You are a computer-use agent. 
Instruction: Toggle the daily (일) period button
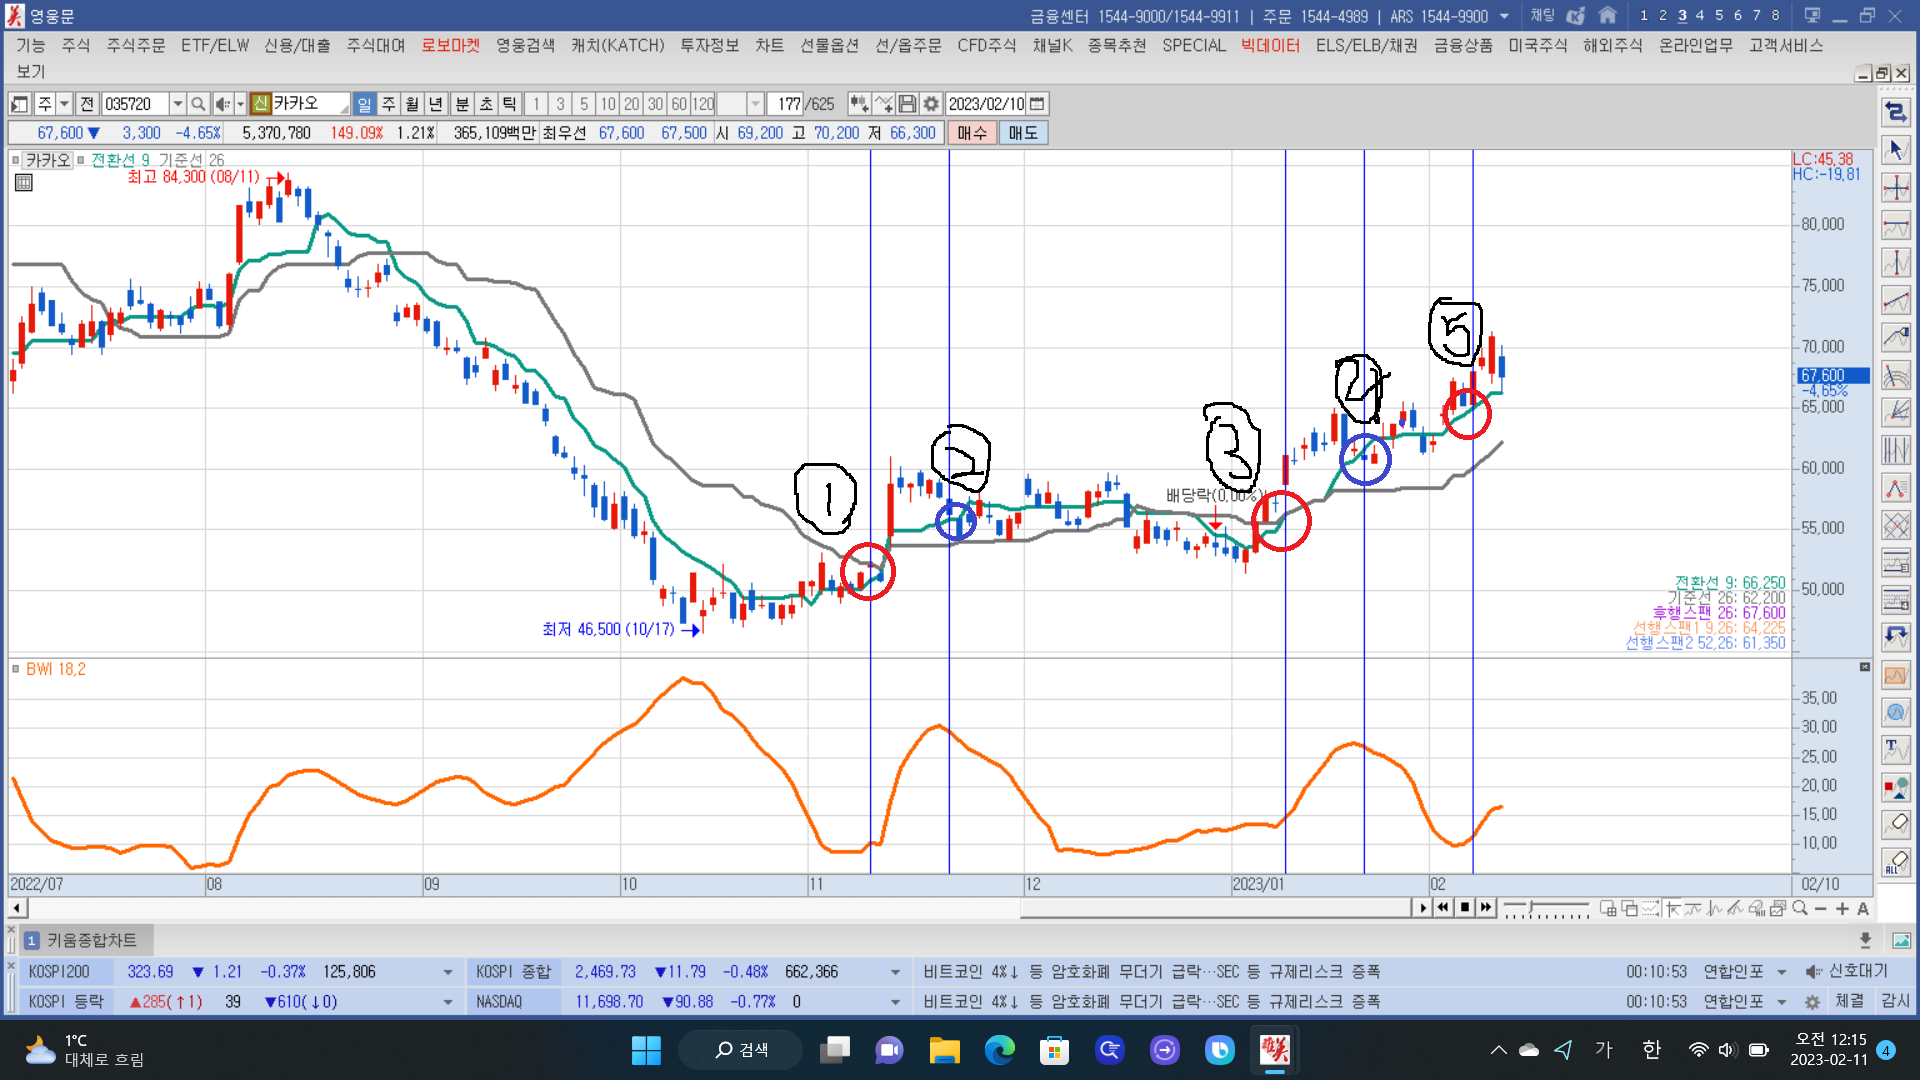(364, 104)
